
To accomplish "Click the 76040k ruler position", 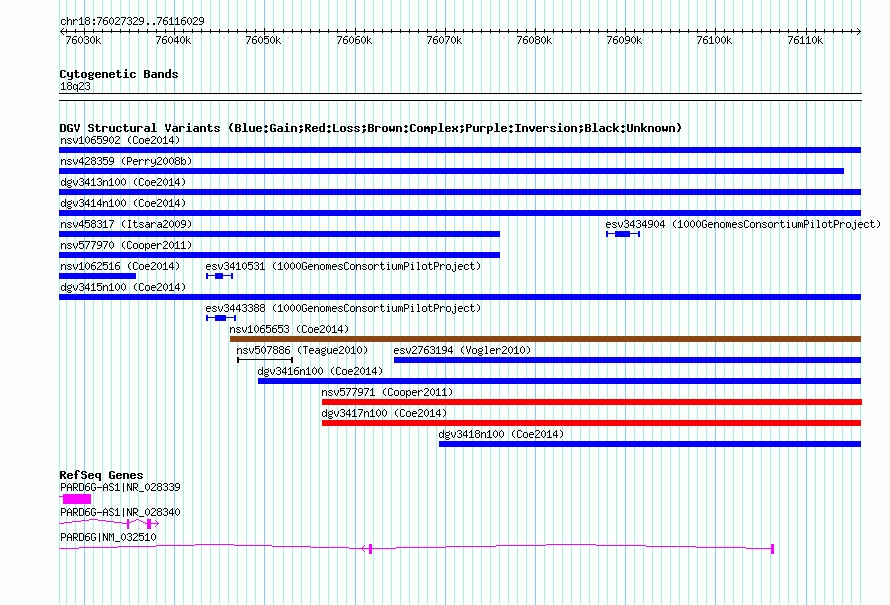I will 173,40.
